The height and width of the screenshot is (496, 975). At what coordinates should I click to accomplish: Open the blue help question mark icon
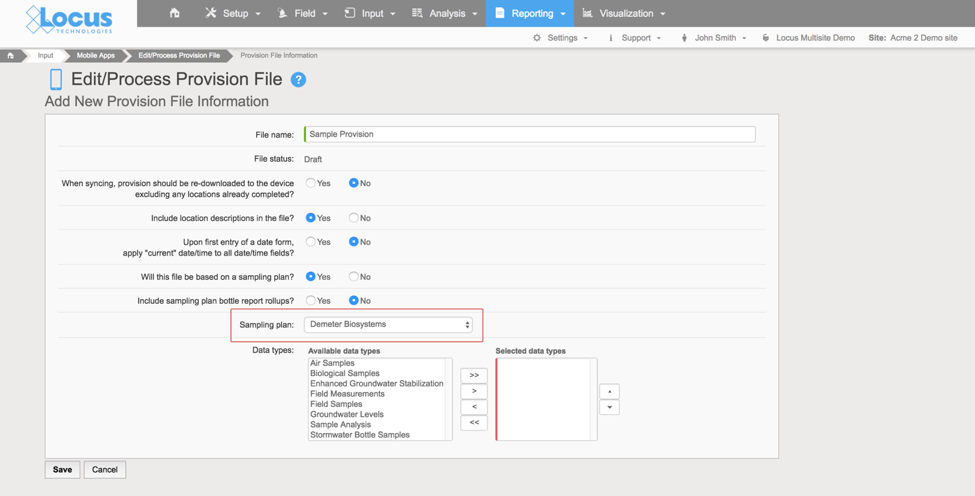(298, 80)
